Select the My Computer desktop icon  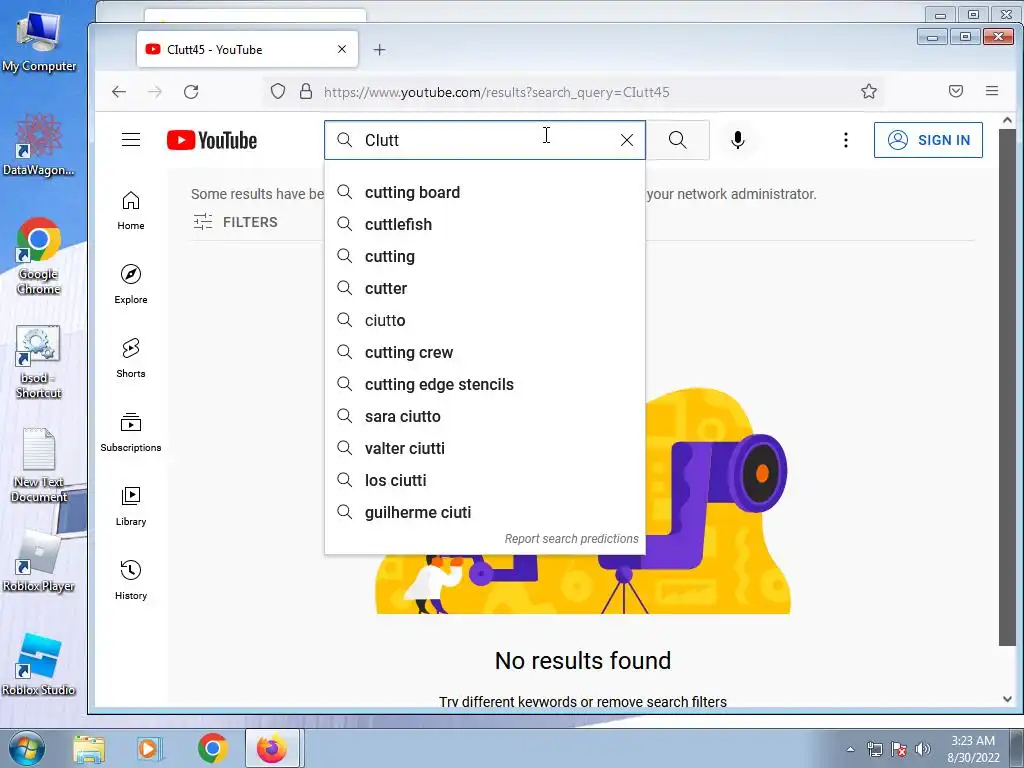pos(39,42)
